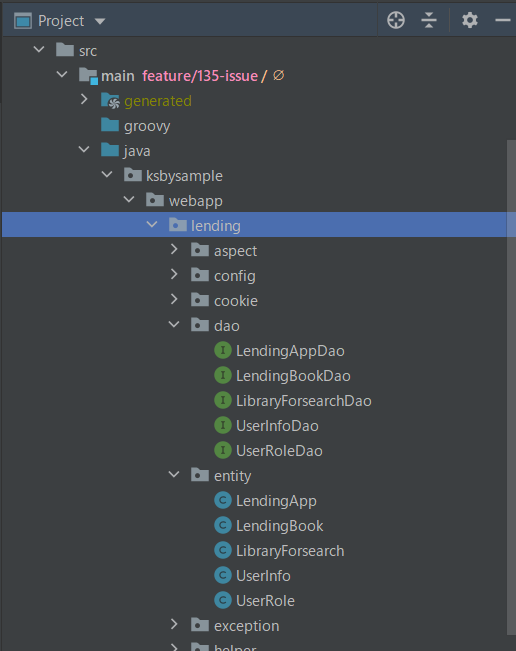Viewport: 516px width, 651px height.
Task: Click the generated sources folder icon
Action: [110, 100]
